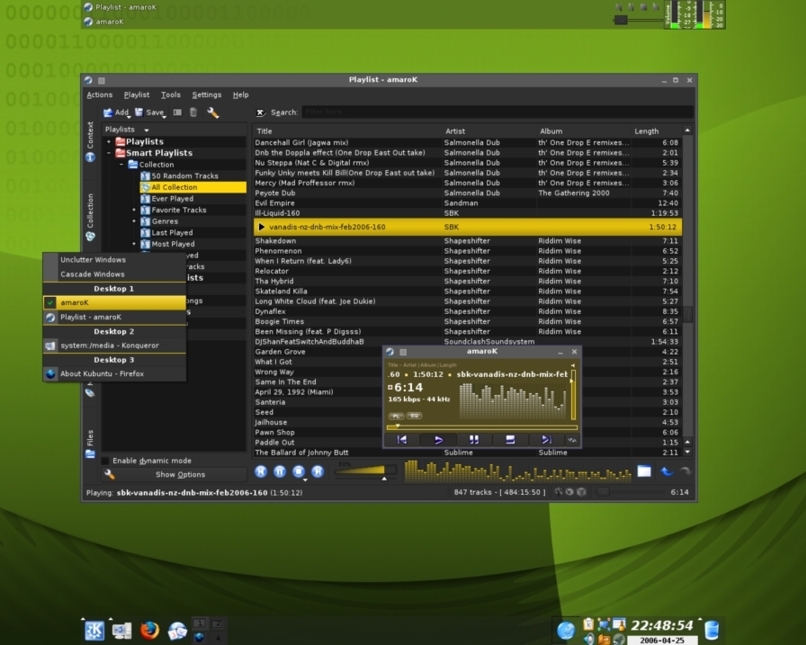The width and height of the screenshot is (806, 645).
Task: Toggle the repeat status bar icon
Action: pyautogui.click(x=558, y=492)
